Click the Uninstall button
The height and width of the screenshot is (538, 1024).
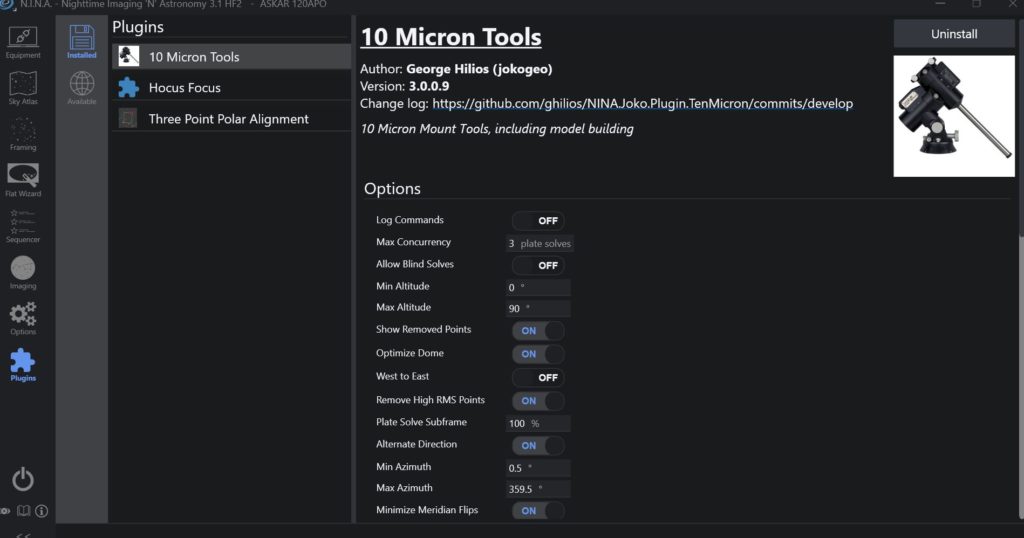coord(954,34)
